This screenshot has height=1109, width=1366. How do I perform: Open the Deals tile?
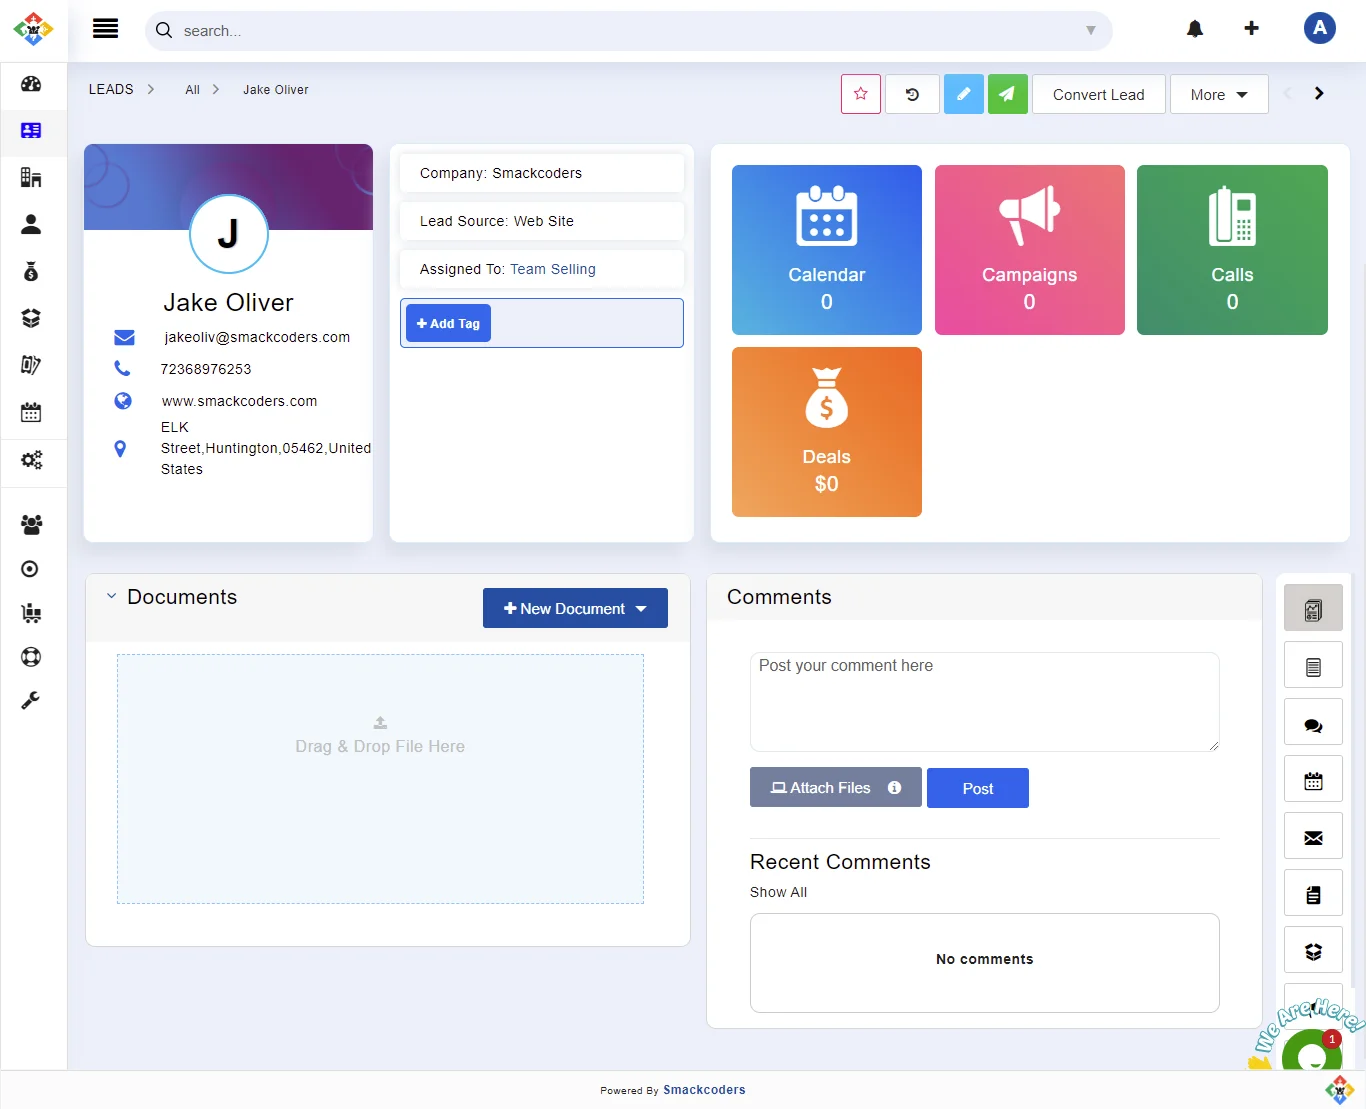click(826, 432)
